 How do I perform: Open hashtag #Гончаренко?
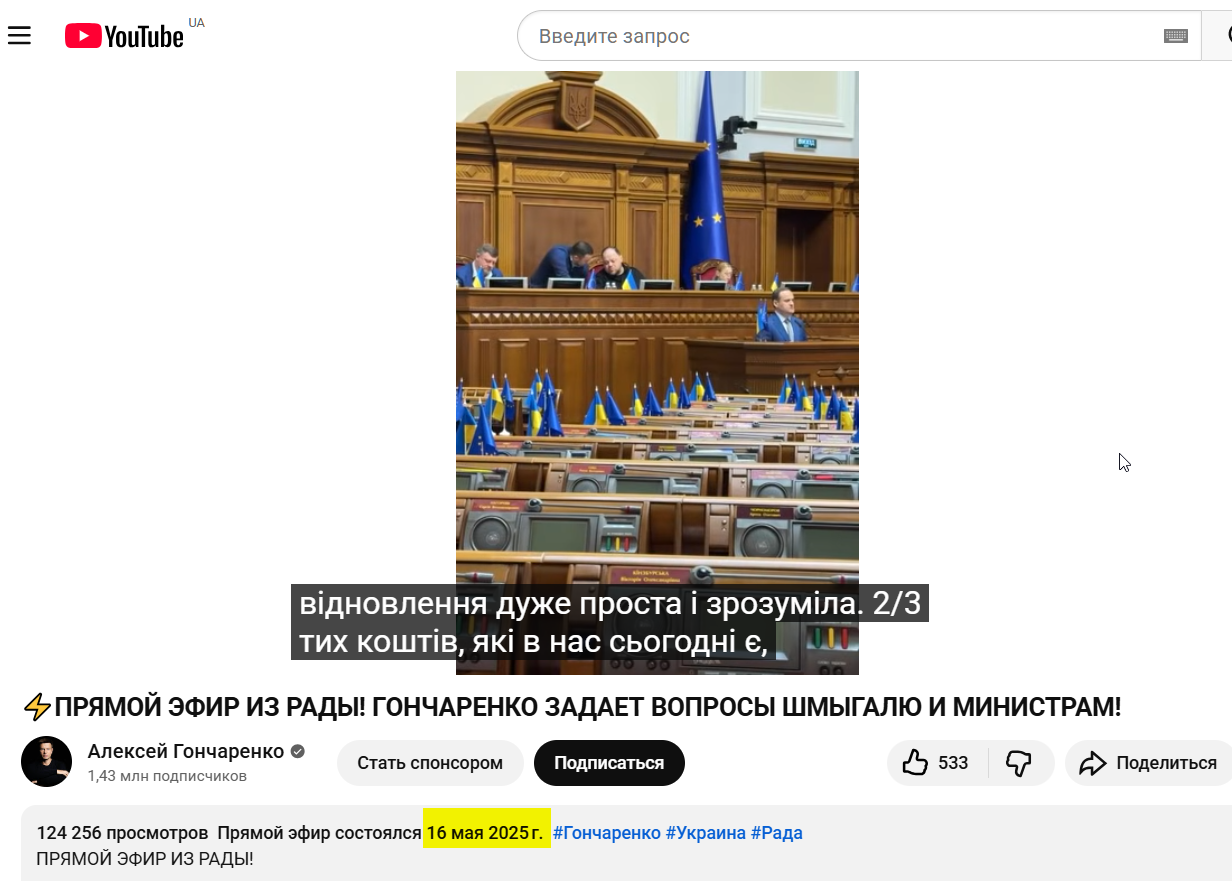[606, 833]
